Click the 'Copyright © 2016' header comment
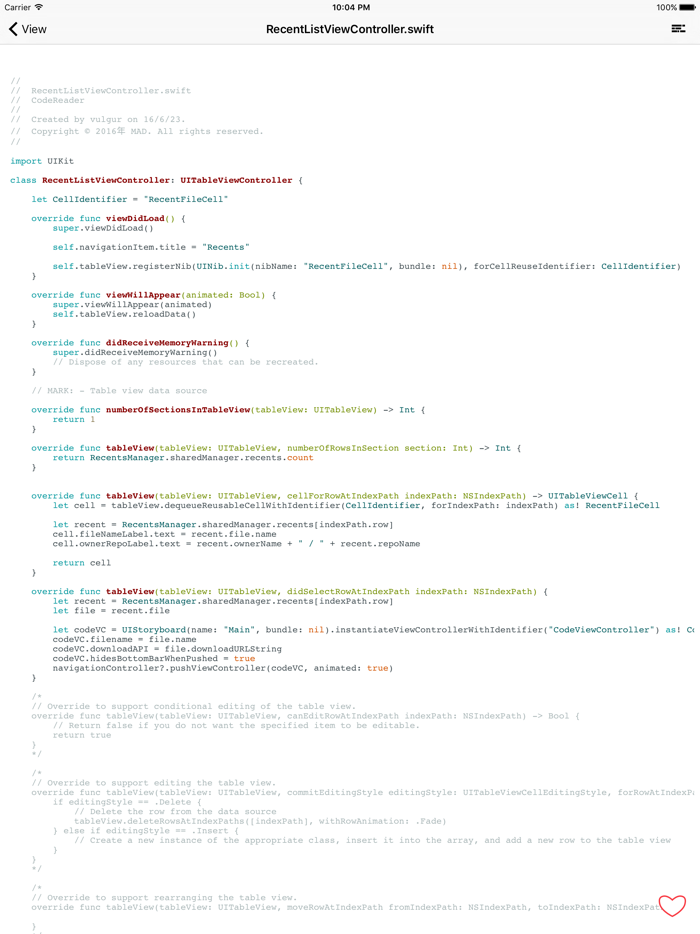Screen dimensions: 700x934 click(137, 131)
